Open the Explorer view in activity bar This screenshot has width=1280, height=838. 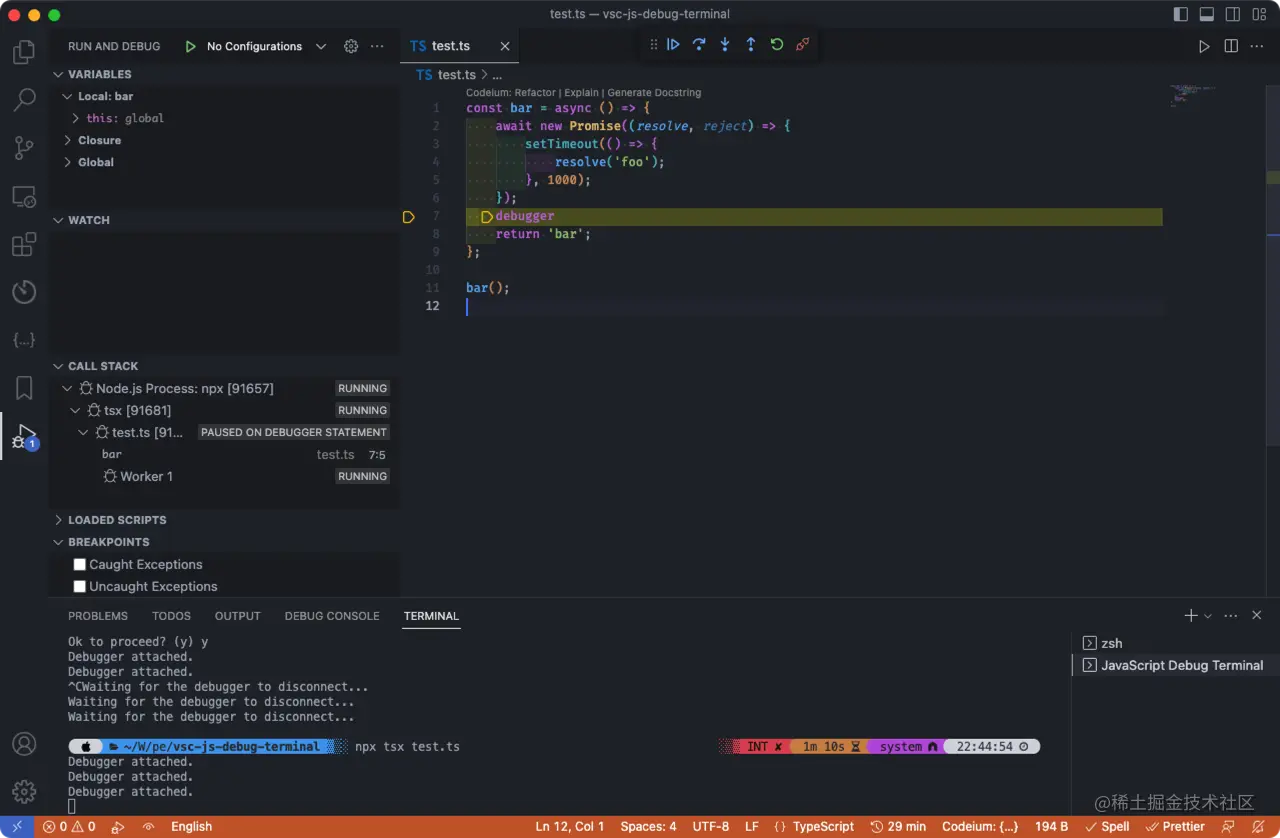pos(24,52)
